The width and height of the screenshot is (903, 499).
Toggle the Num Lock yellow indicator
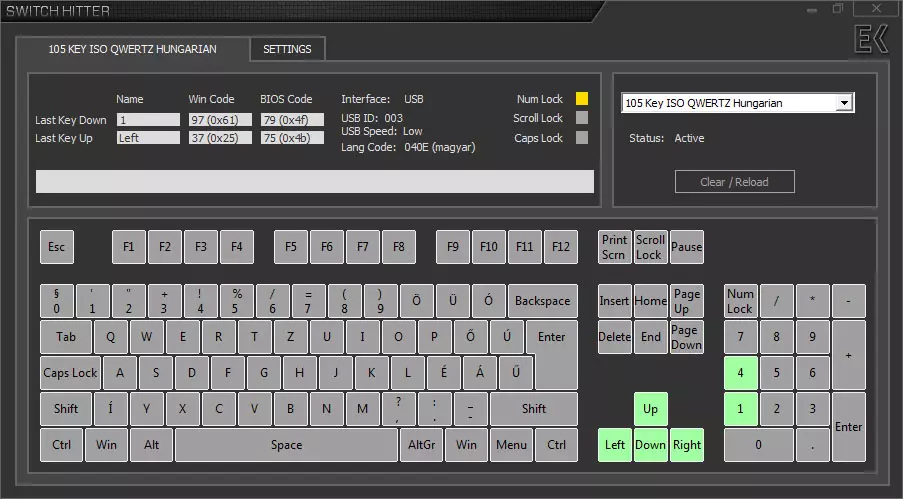(x=582, y=99)
